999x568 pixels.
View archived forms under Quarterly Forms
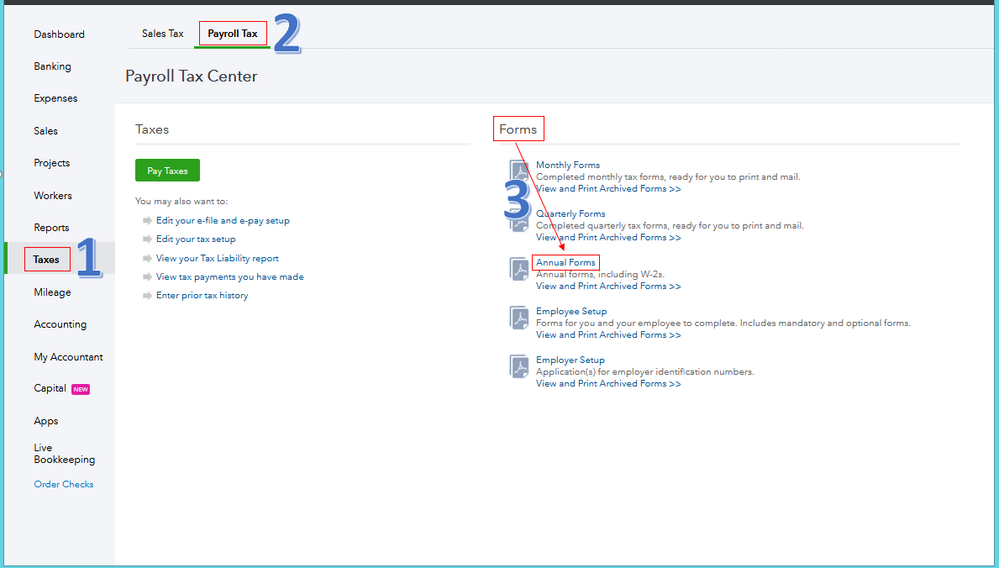click(608, 237)
